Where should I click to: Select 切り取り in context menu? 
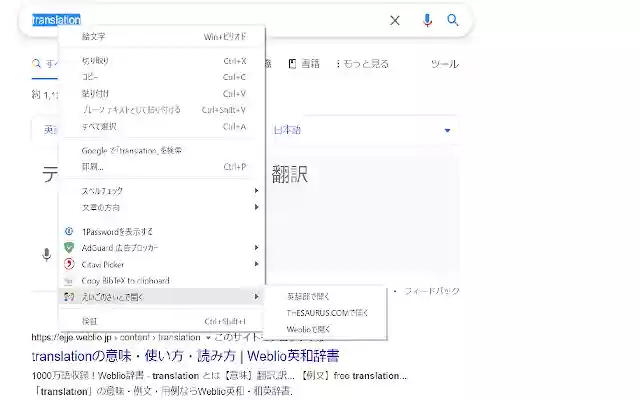[162, 61]
